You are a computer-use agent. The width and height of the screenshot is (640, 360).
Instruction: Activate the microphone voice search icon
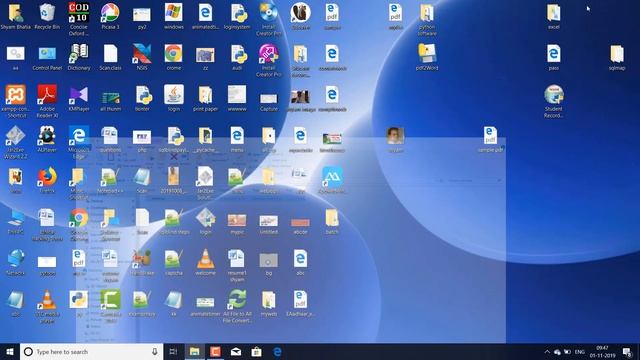coord(154,352)
